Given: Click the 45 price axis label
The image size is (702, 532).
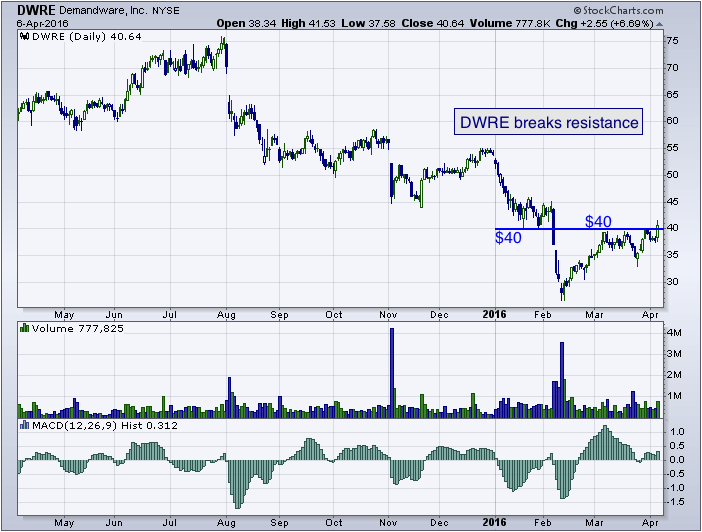Looking at the screenshot, I should coord(672,202).
